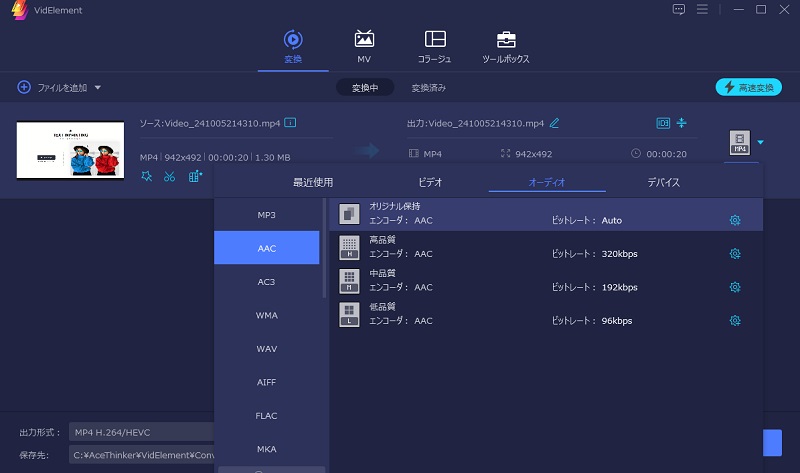Select the オリジナル保持 preset icon
This screenshot has height=473, width=800.
click(x=349, y=214)
